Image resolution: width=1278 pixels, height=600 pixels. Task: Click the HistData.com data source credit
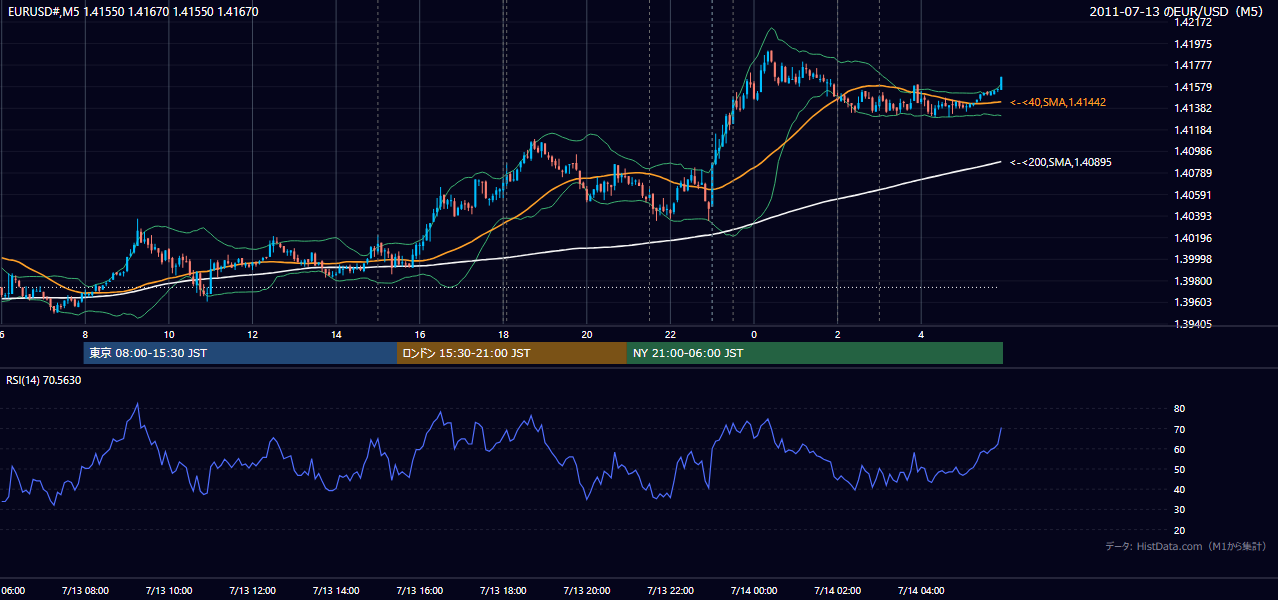(x=1186, y=546)
